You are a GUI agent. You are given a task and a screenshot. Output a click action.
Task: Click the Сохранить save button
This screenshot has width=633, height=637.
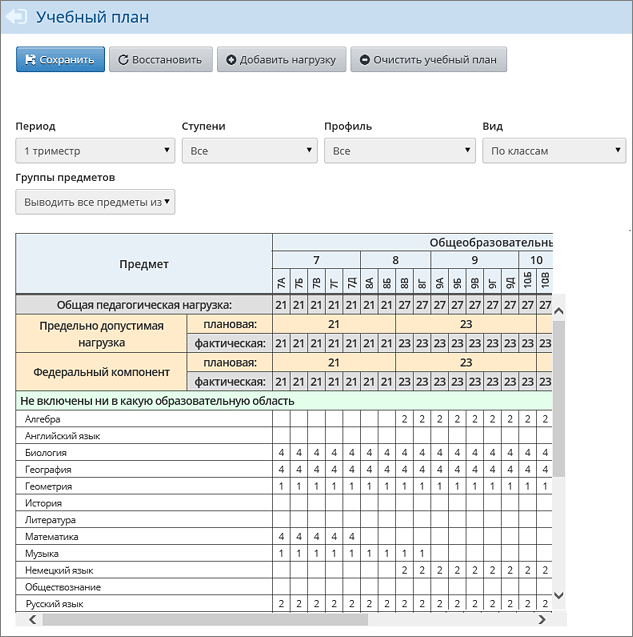click(60, 60)
